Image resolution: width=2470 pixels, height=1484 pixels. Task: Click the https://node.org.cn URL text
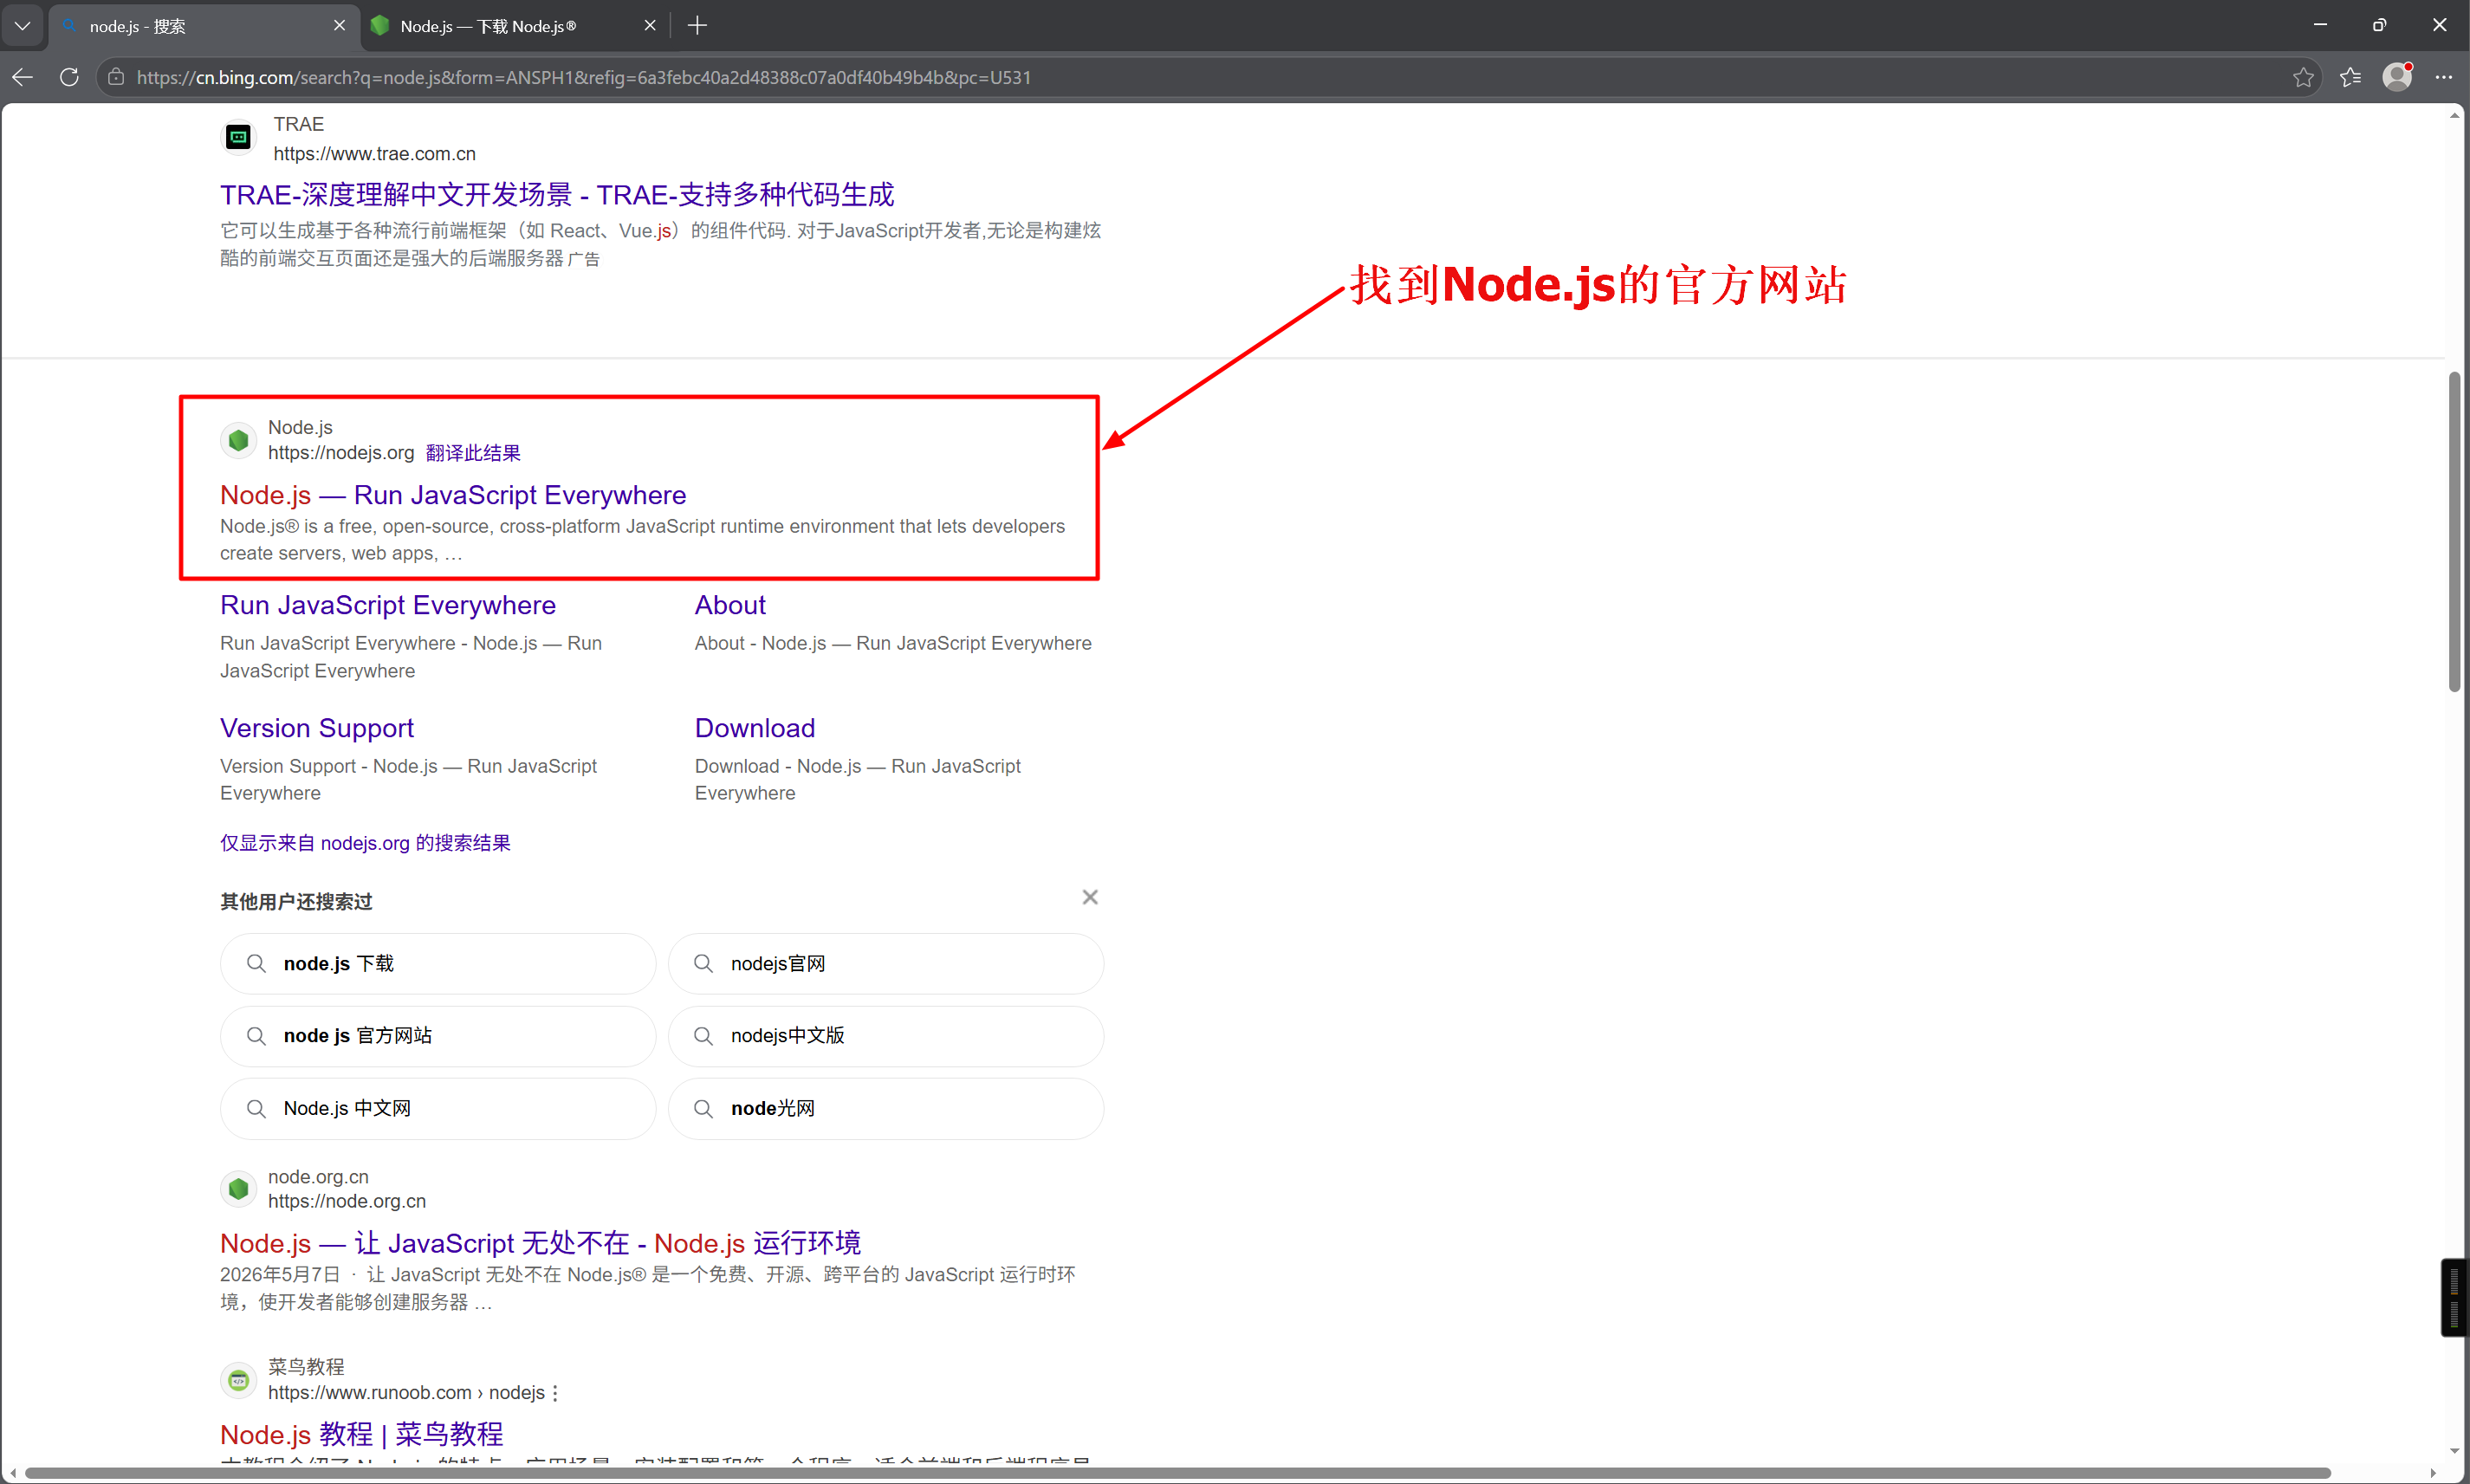coord(346,1201)
